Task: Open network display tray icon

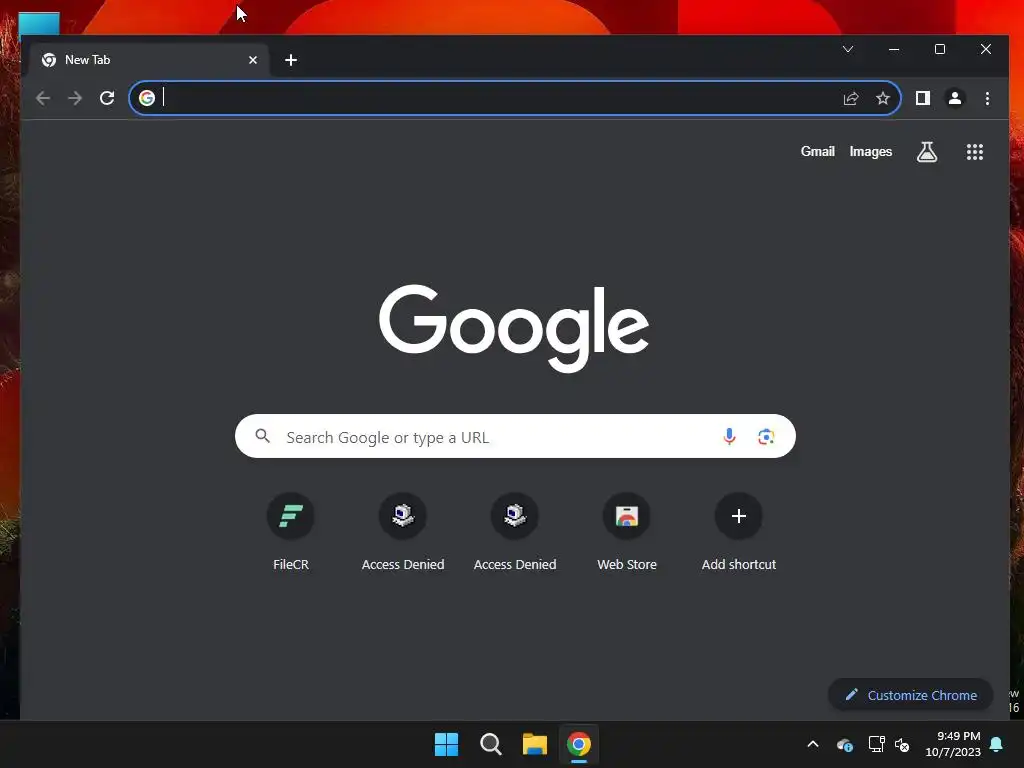Action: [x=876, y=744]
